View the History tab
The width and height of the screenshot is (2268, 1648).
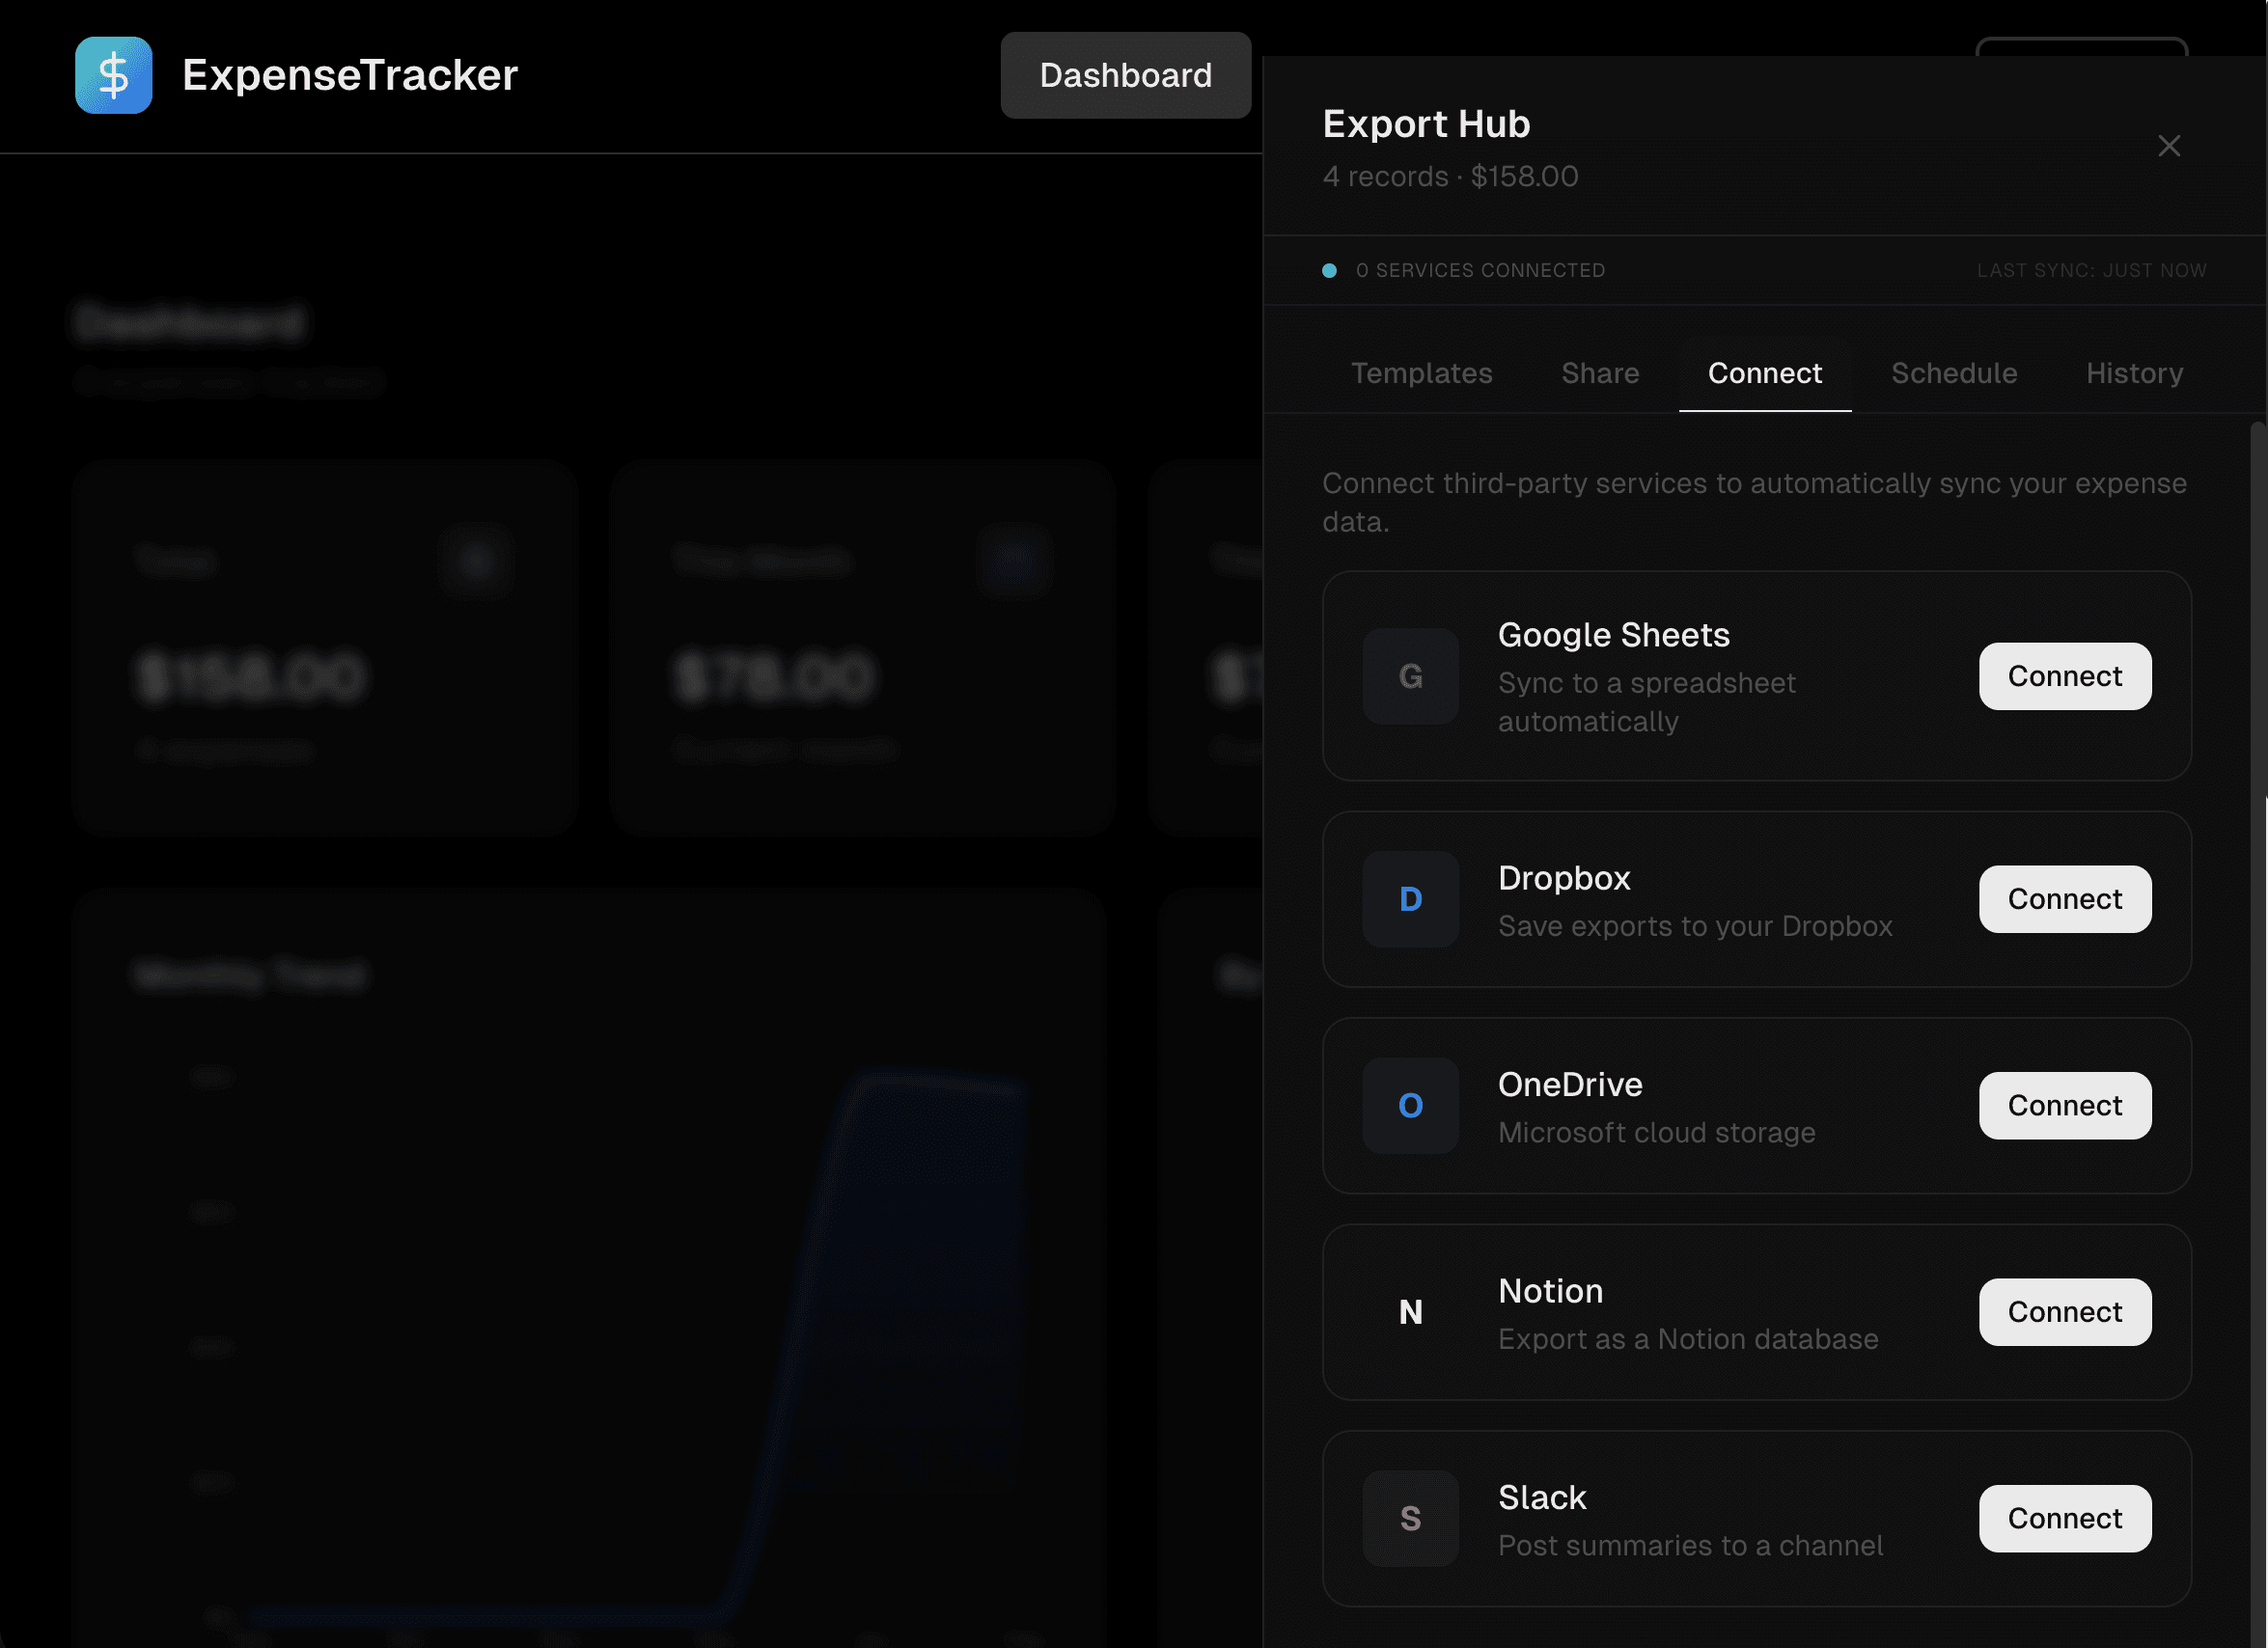(x=2134, y=373)
